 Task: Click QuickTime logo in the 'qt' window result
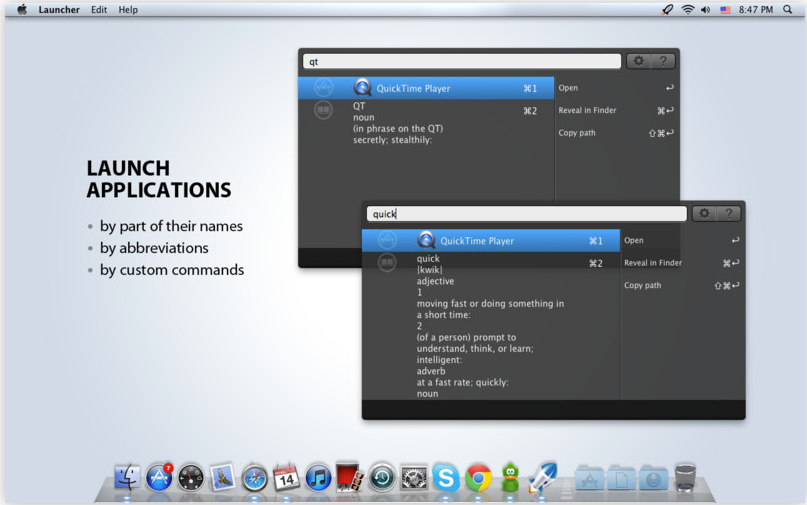coord(362,88)
